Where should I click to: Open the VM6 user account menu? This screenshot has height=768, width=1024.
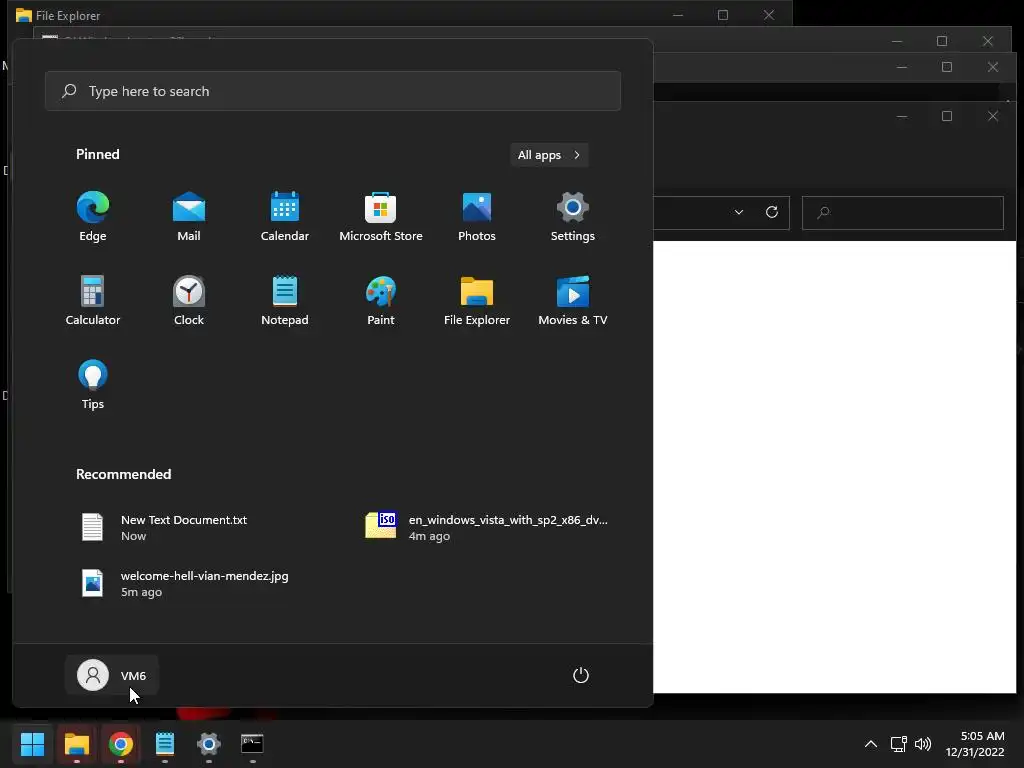click(x=112, y=675)
